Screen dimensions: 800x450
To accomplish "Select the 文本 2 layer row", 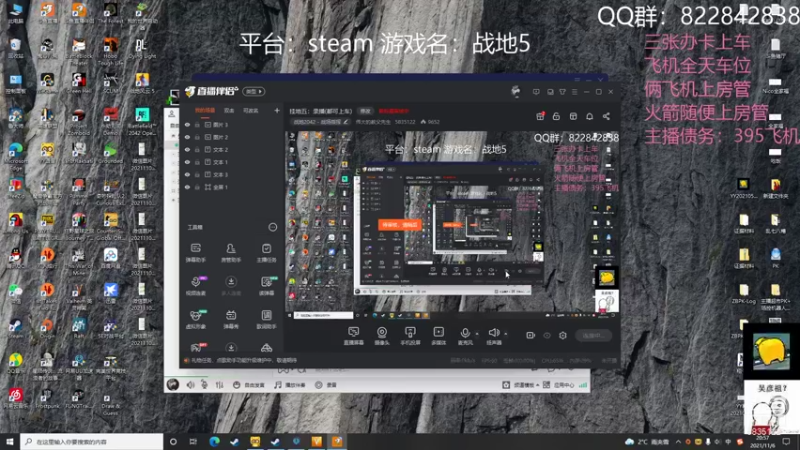I will coord(232,149).
